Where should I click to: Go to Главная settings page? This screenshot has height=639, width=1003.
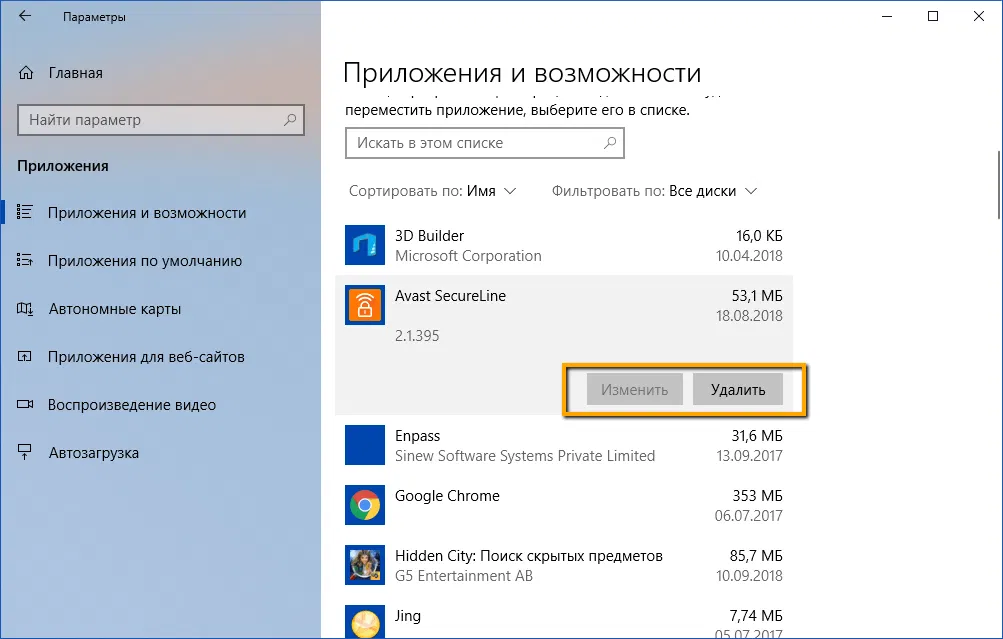click(75, 73)
